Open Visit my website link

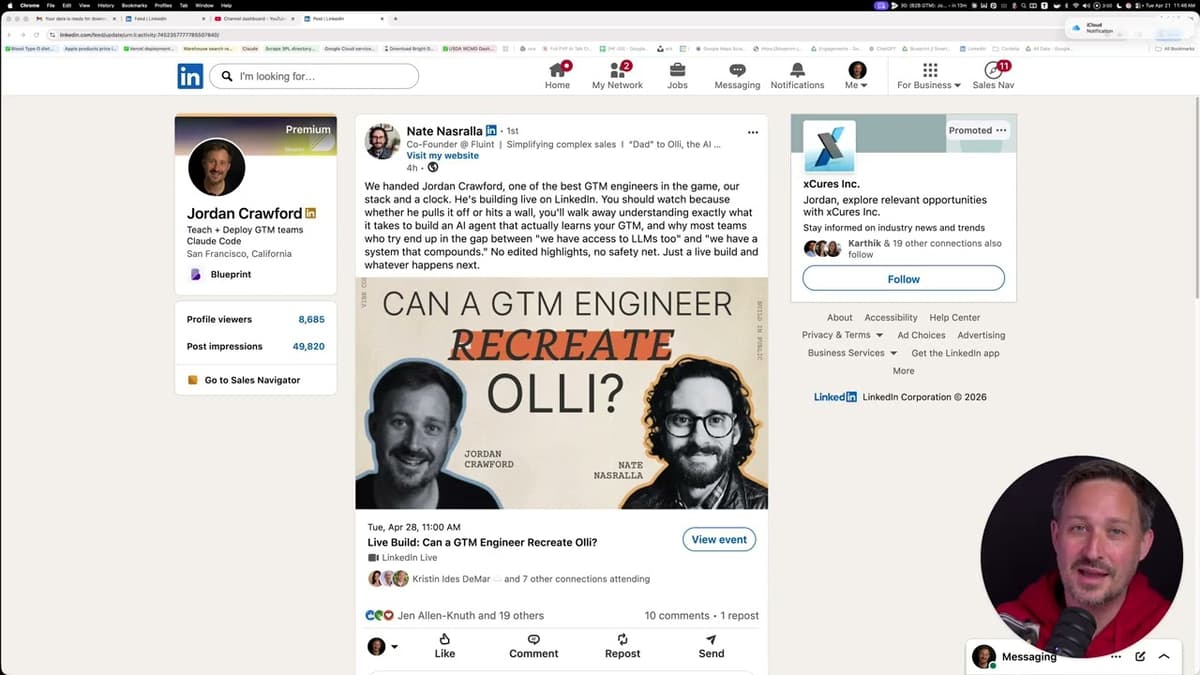click(x=442, y=156)
